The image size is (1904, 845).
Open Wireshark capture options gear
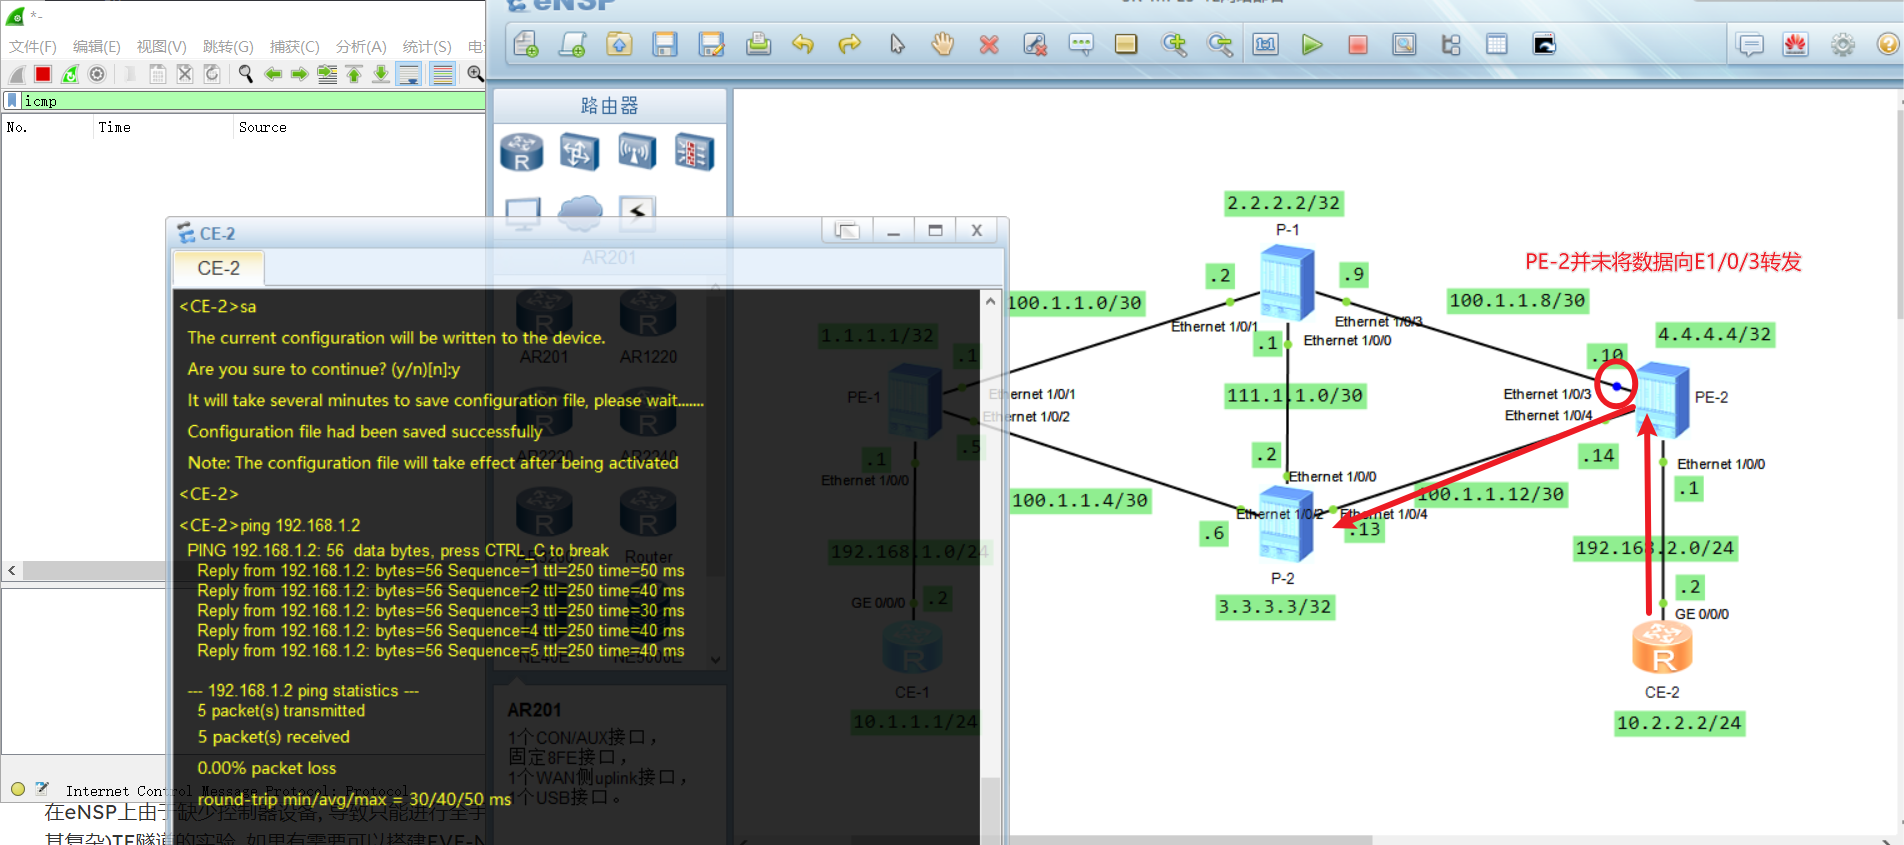tap(97, 74)
